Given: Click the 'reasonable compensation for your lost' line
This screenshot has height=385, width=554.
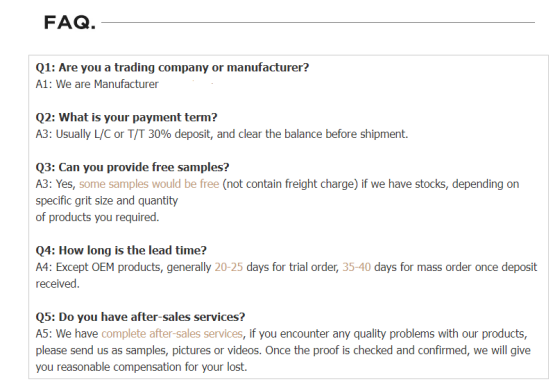Looking at the screenshot, I should point(141,367).
